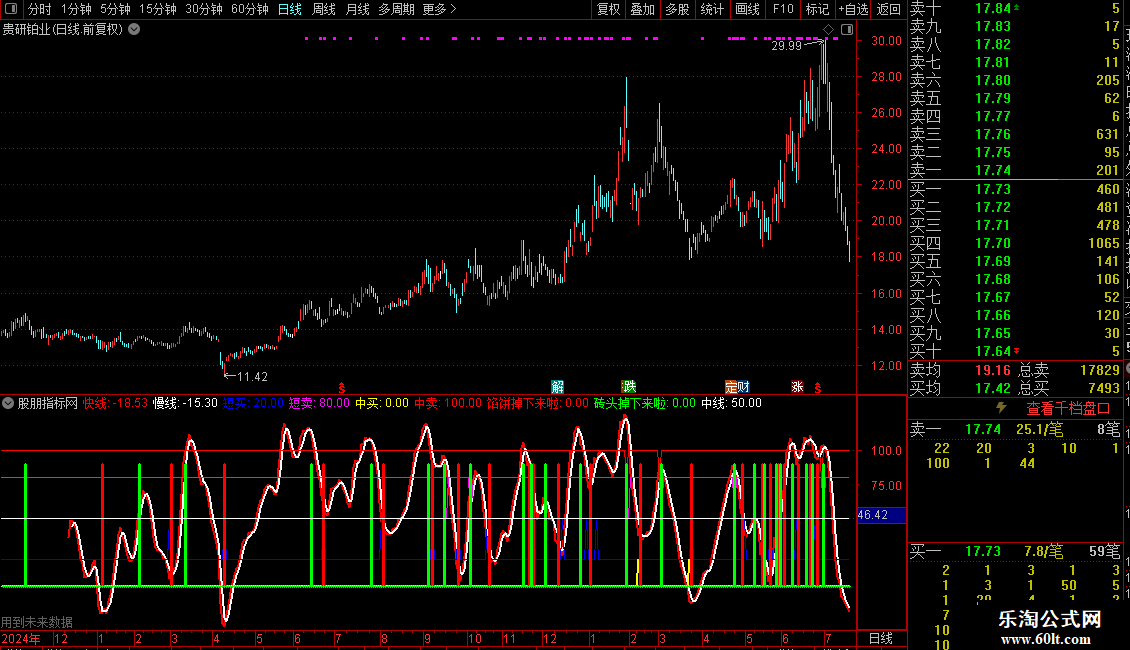Switch to the 5分钟 period
The image size is (1130, 650).
115,9
